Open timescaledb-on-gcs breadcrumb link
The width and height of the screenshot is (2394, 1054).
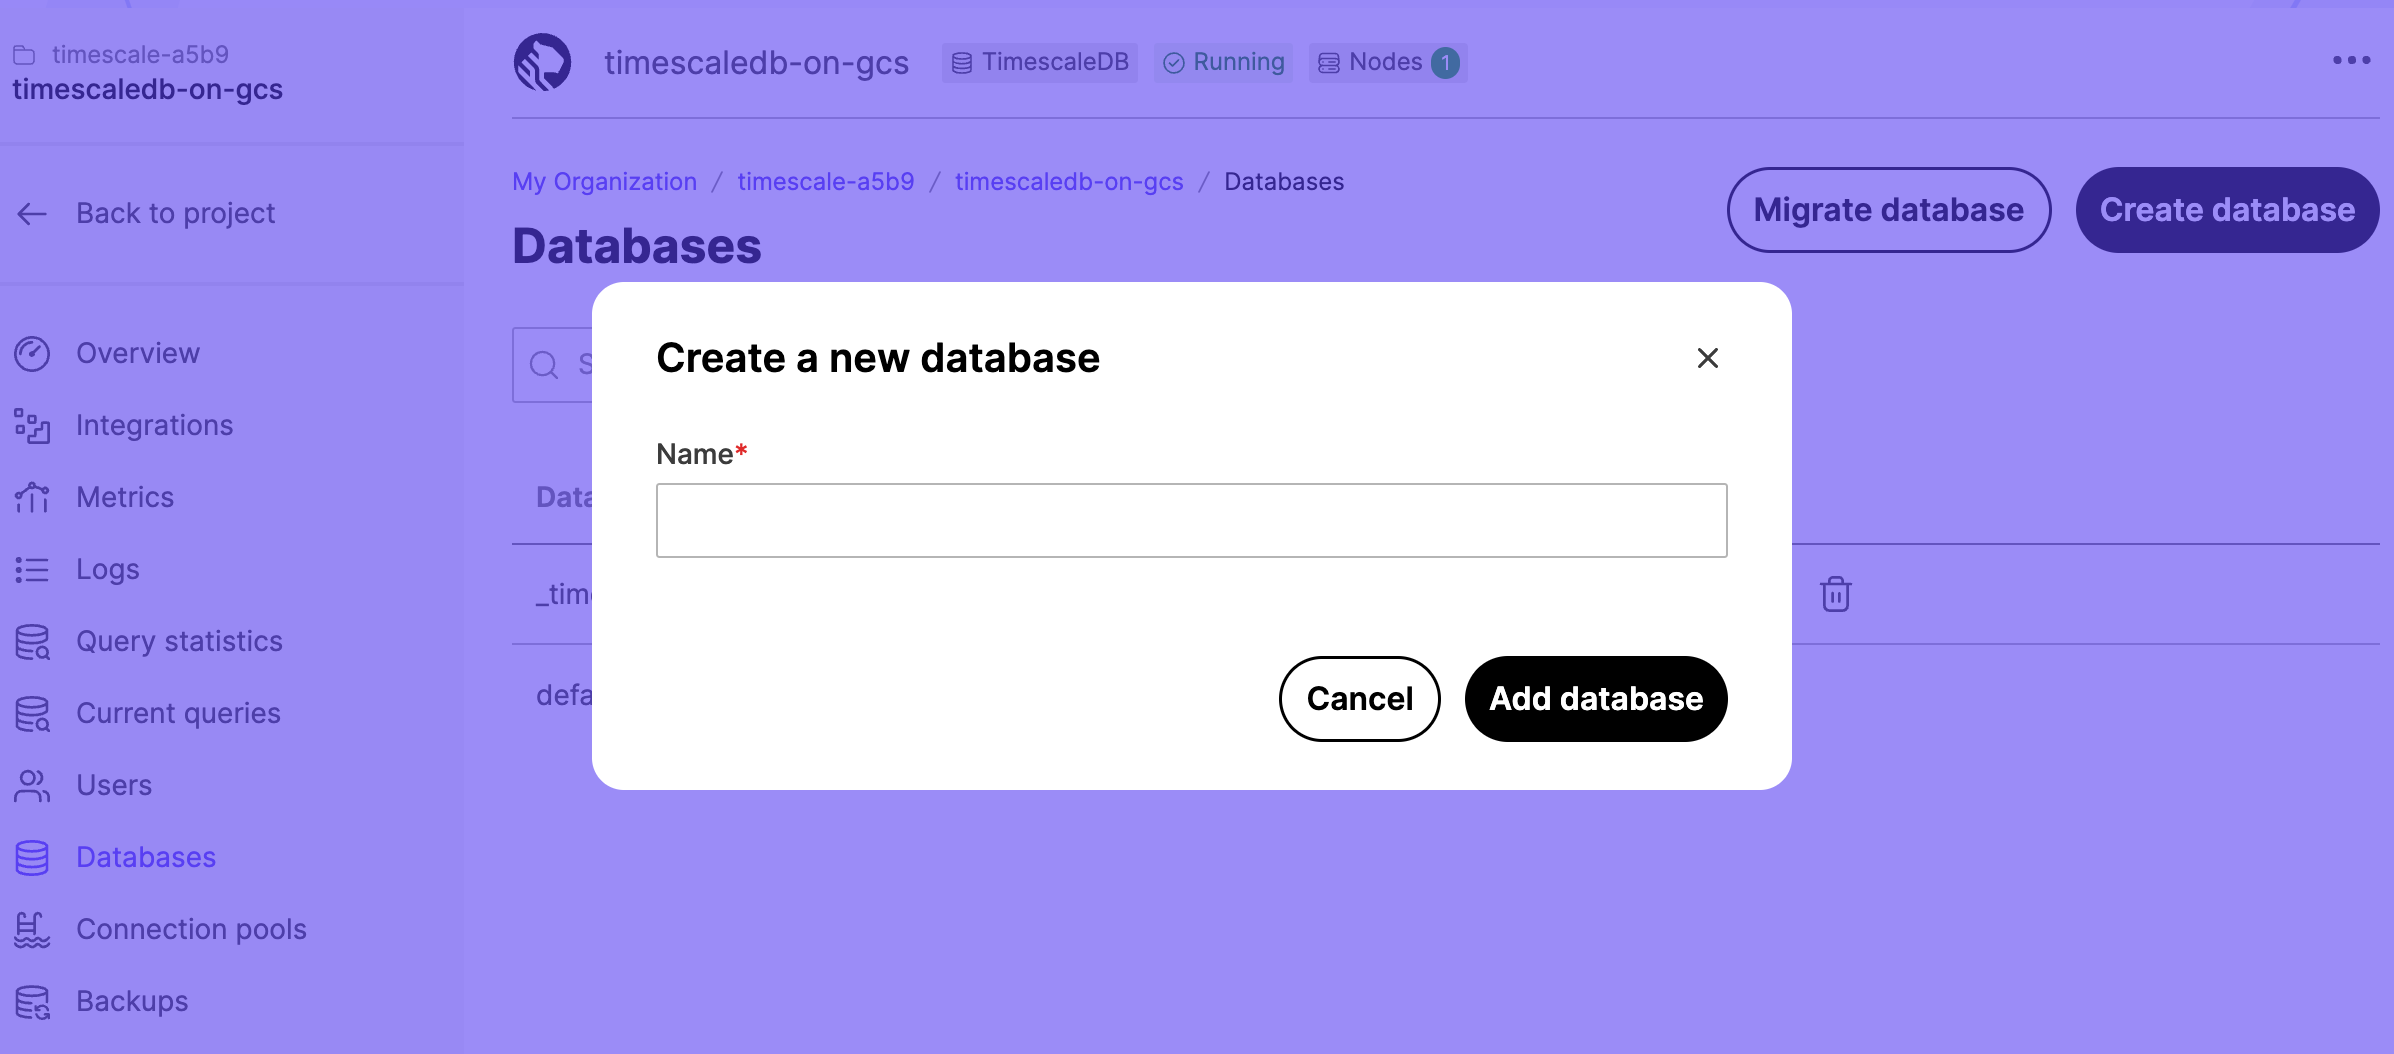[x=1068, y=182]
